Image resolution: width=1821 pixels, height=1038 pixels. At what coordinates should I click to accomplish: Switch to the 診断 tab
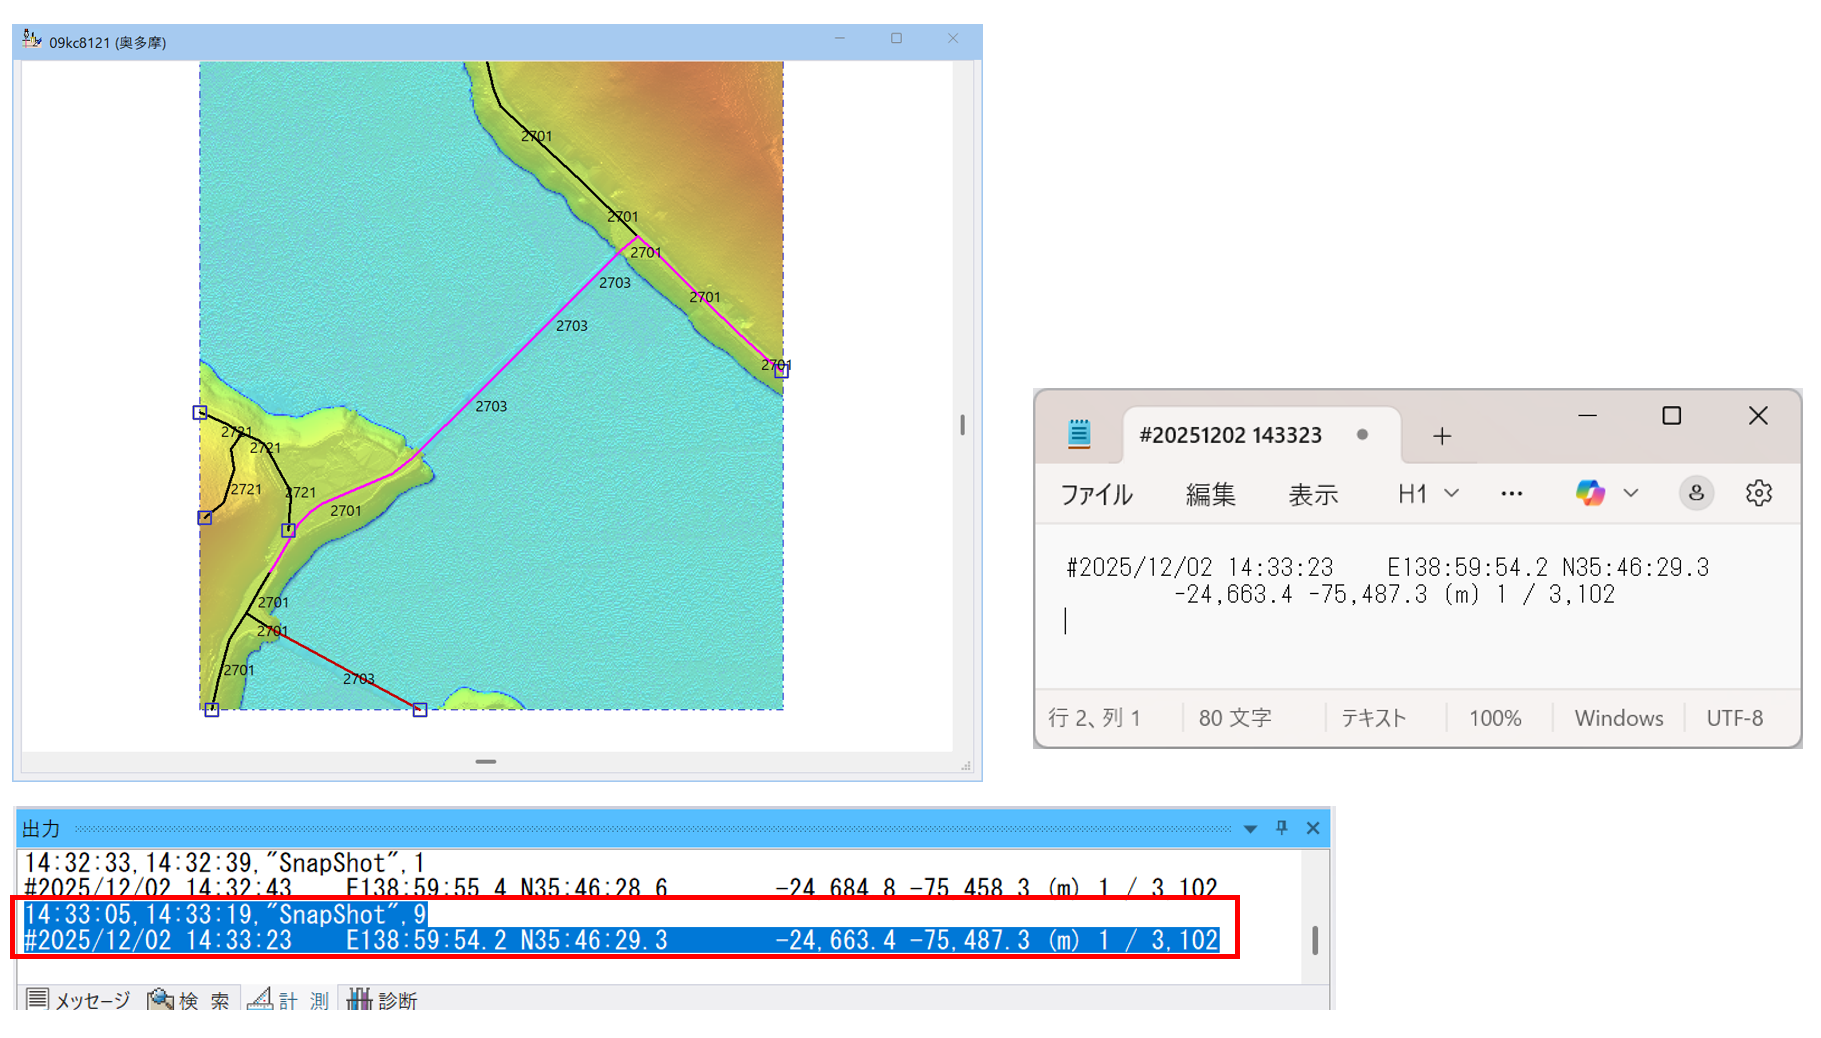(x=383, y=1000)
